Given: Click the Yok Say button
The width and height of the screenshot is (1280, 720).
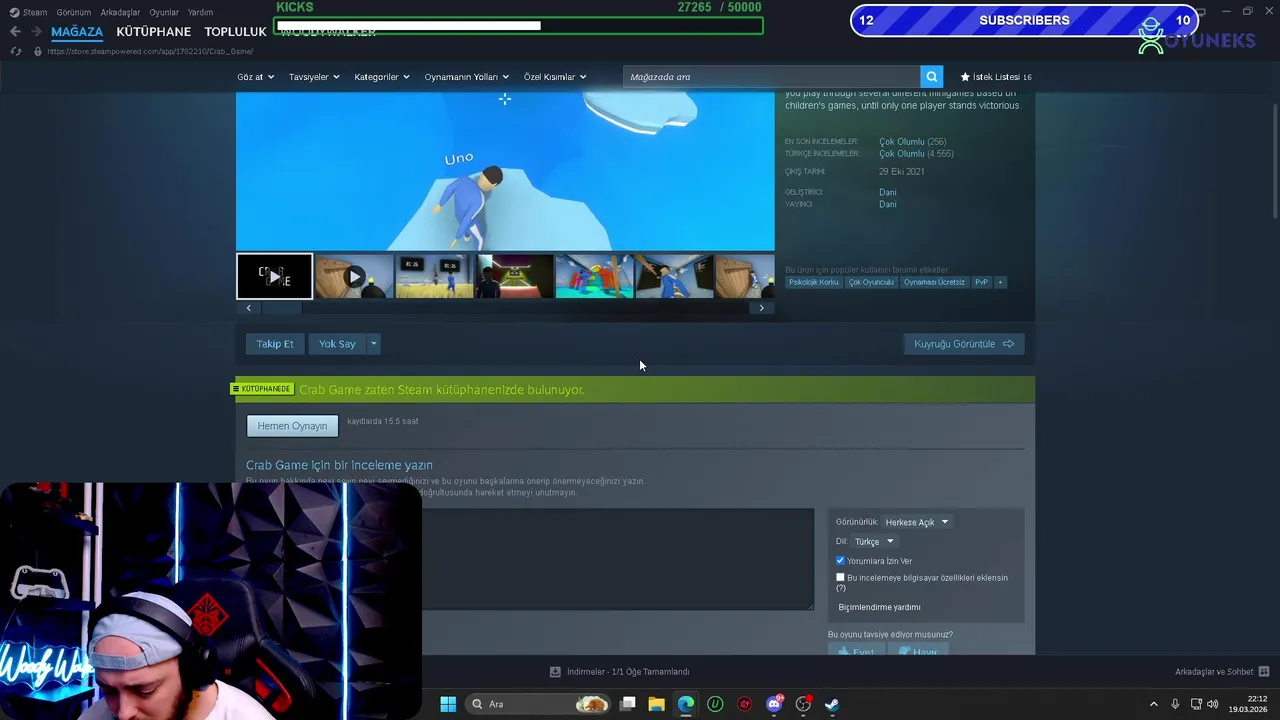Looking at the screenshot, I should click(337, 344).
